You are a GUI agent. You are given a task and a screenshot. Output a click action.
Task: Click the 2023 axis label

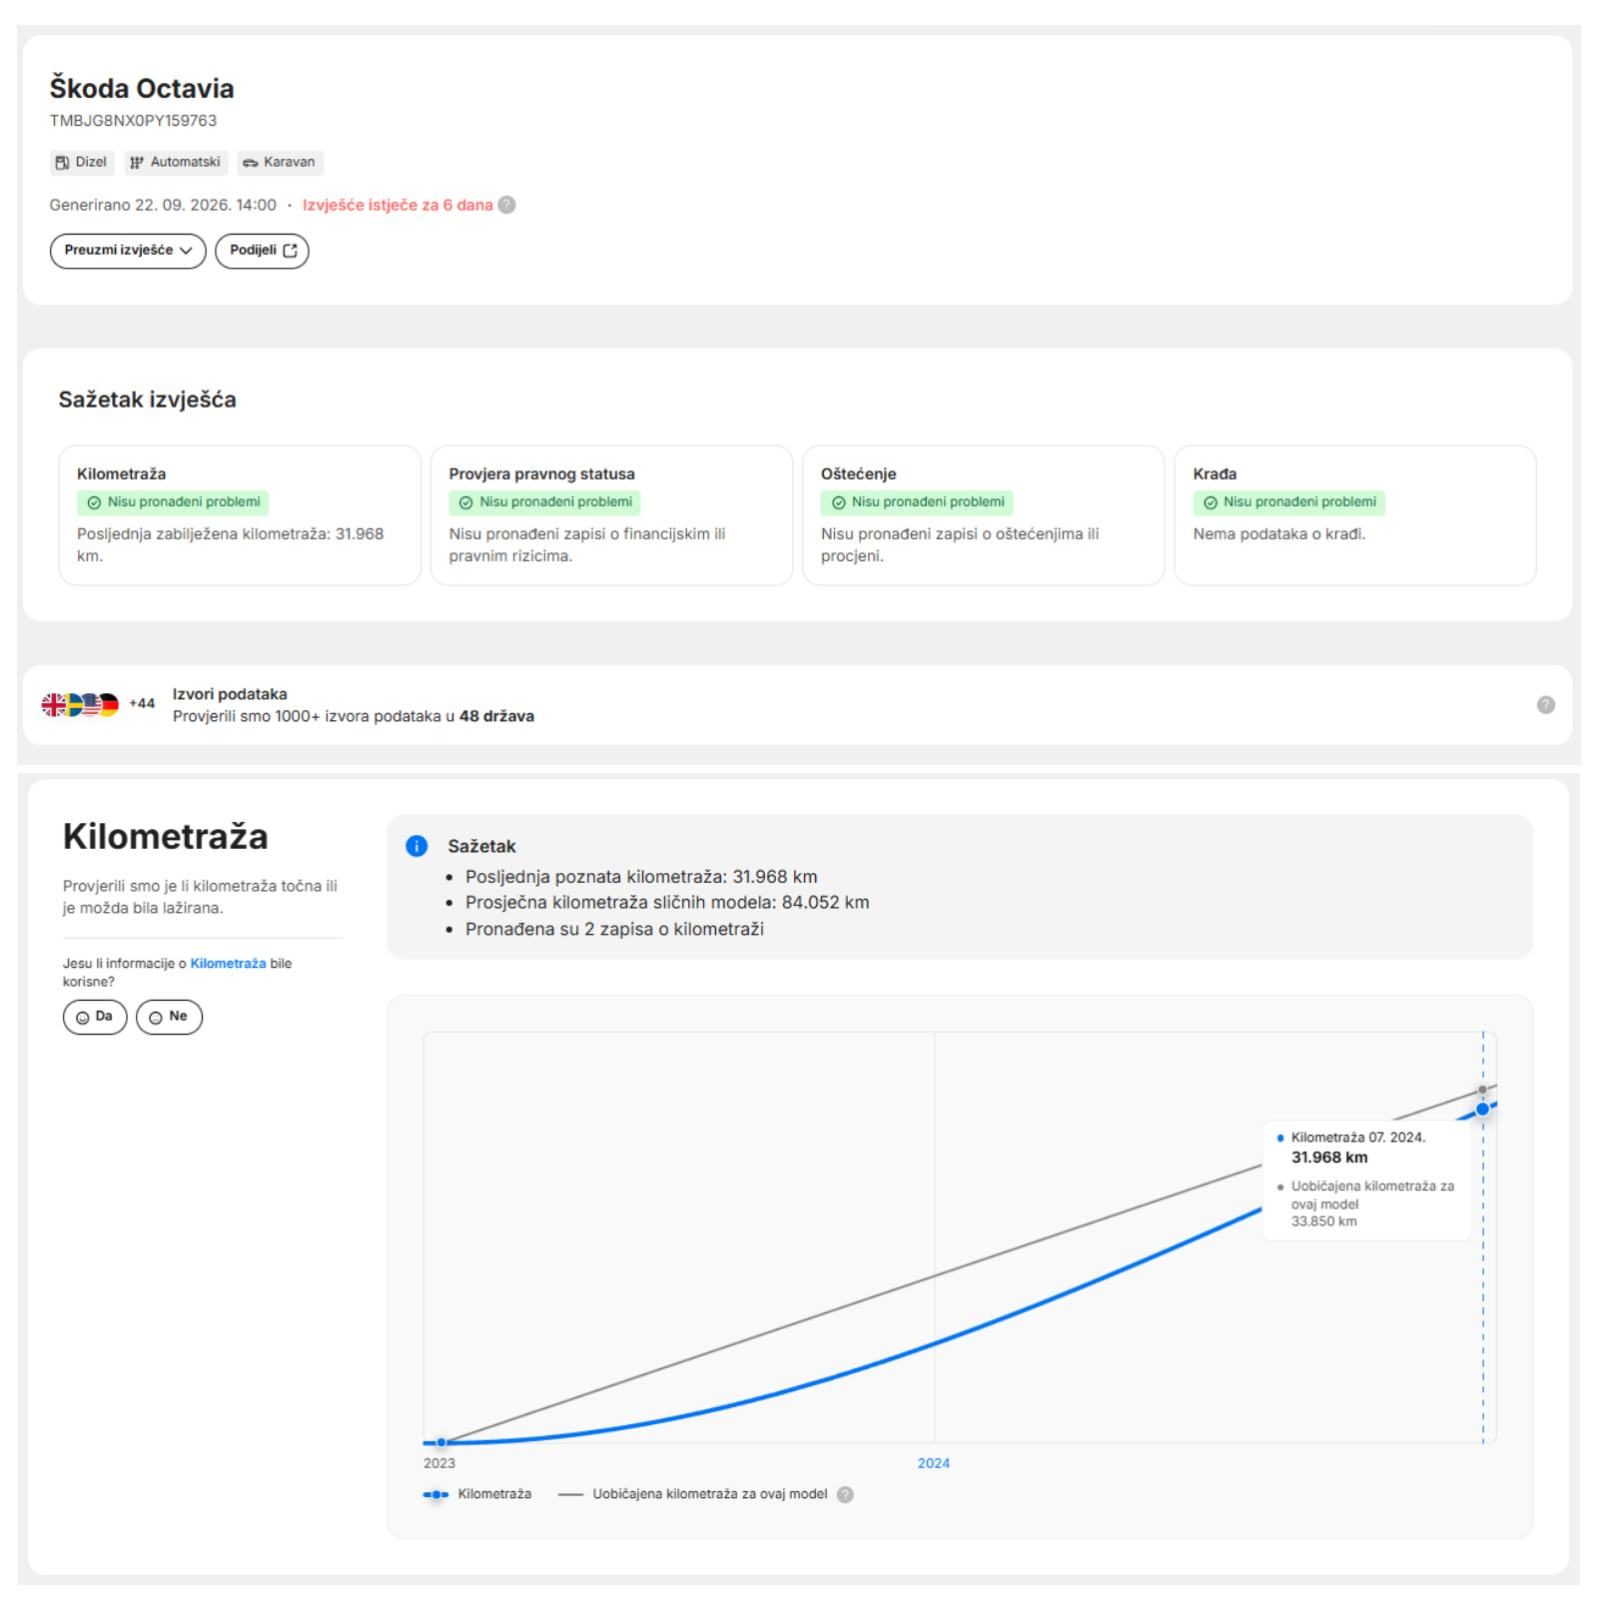click(x=439, y=1463)
